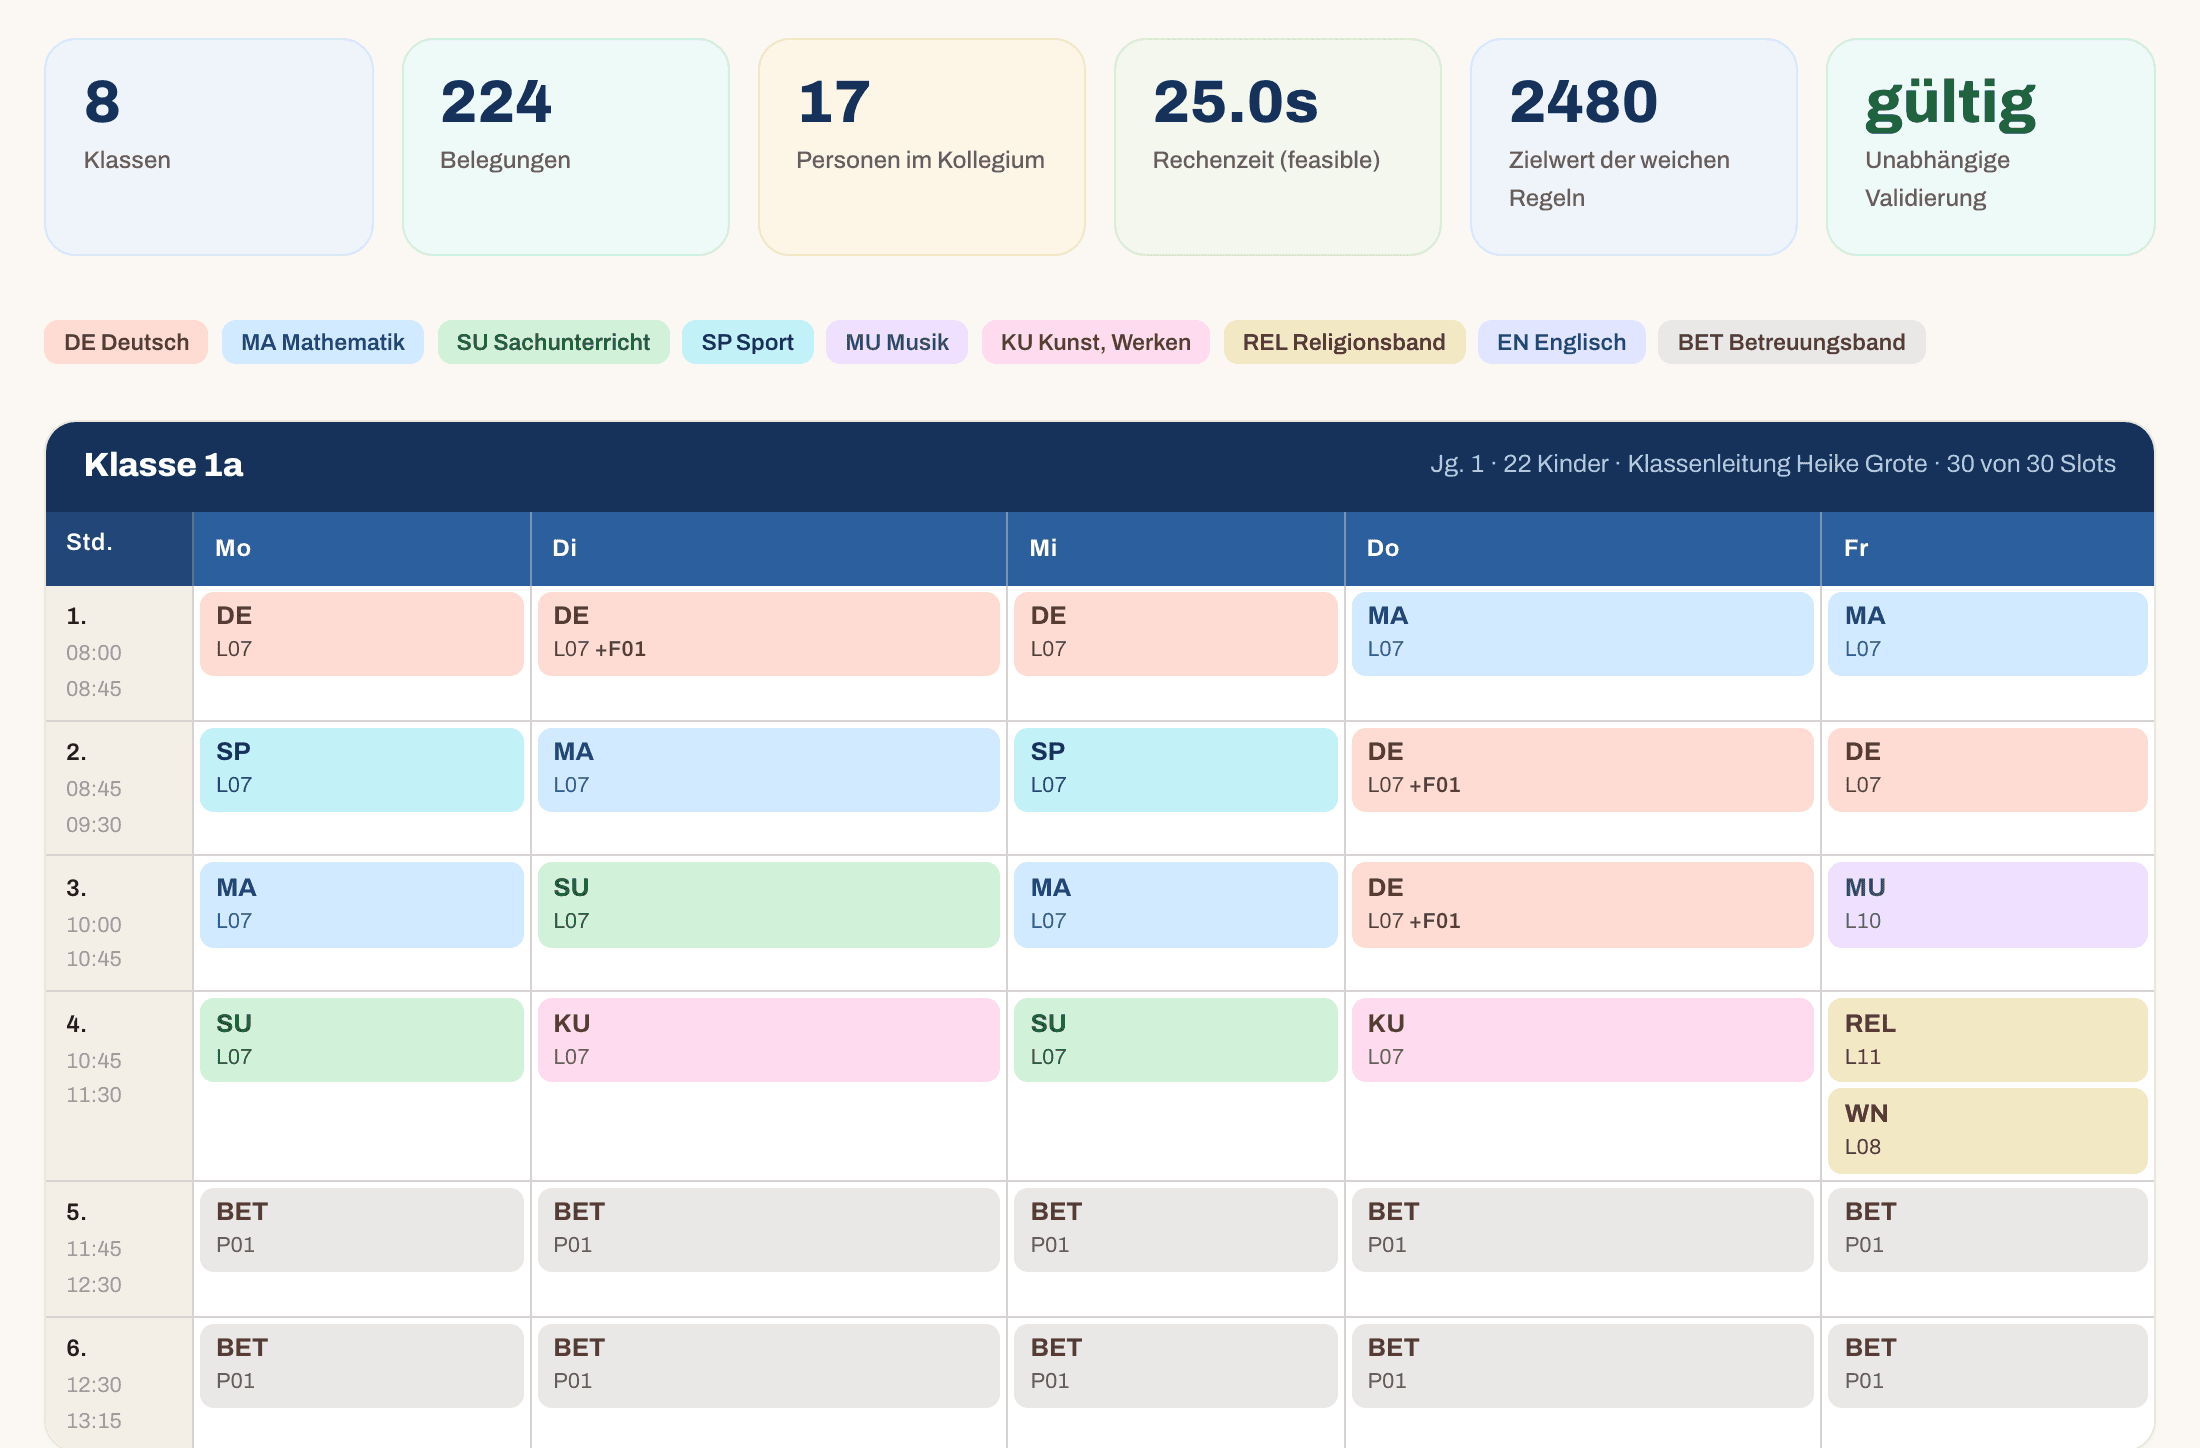This screenshot has width=2200, height=1448.
Task: Click the 'Do' column header
Action: (1583, 548)
